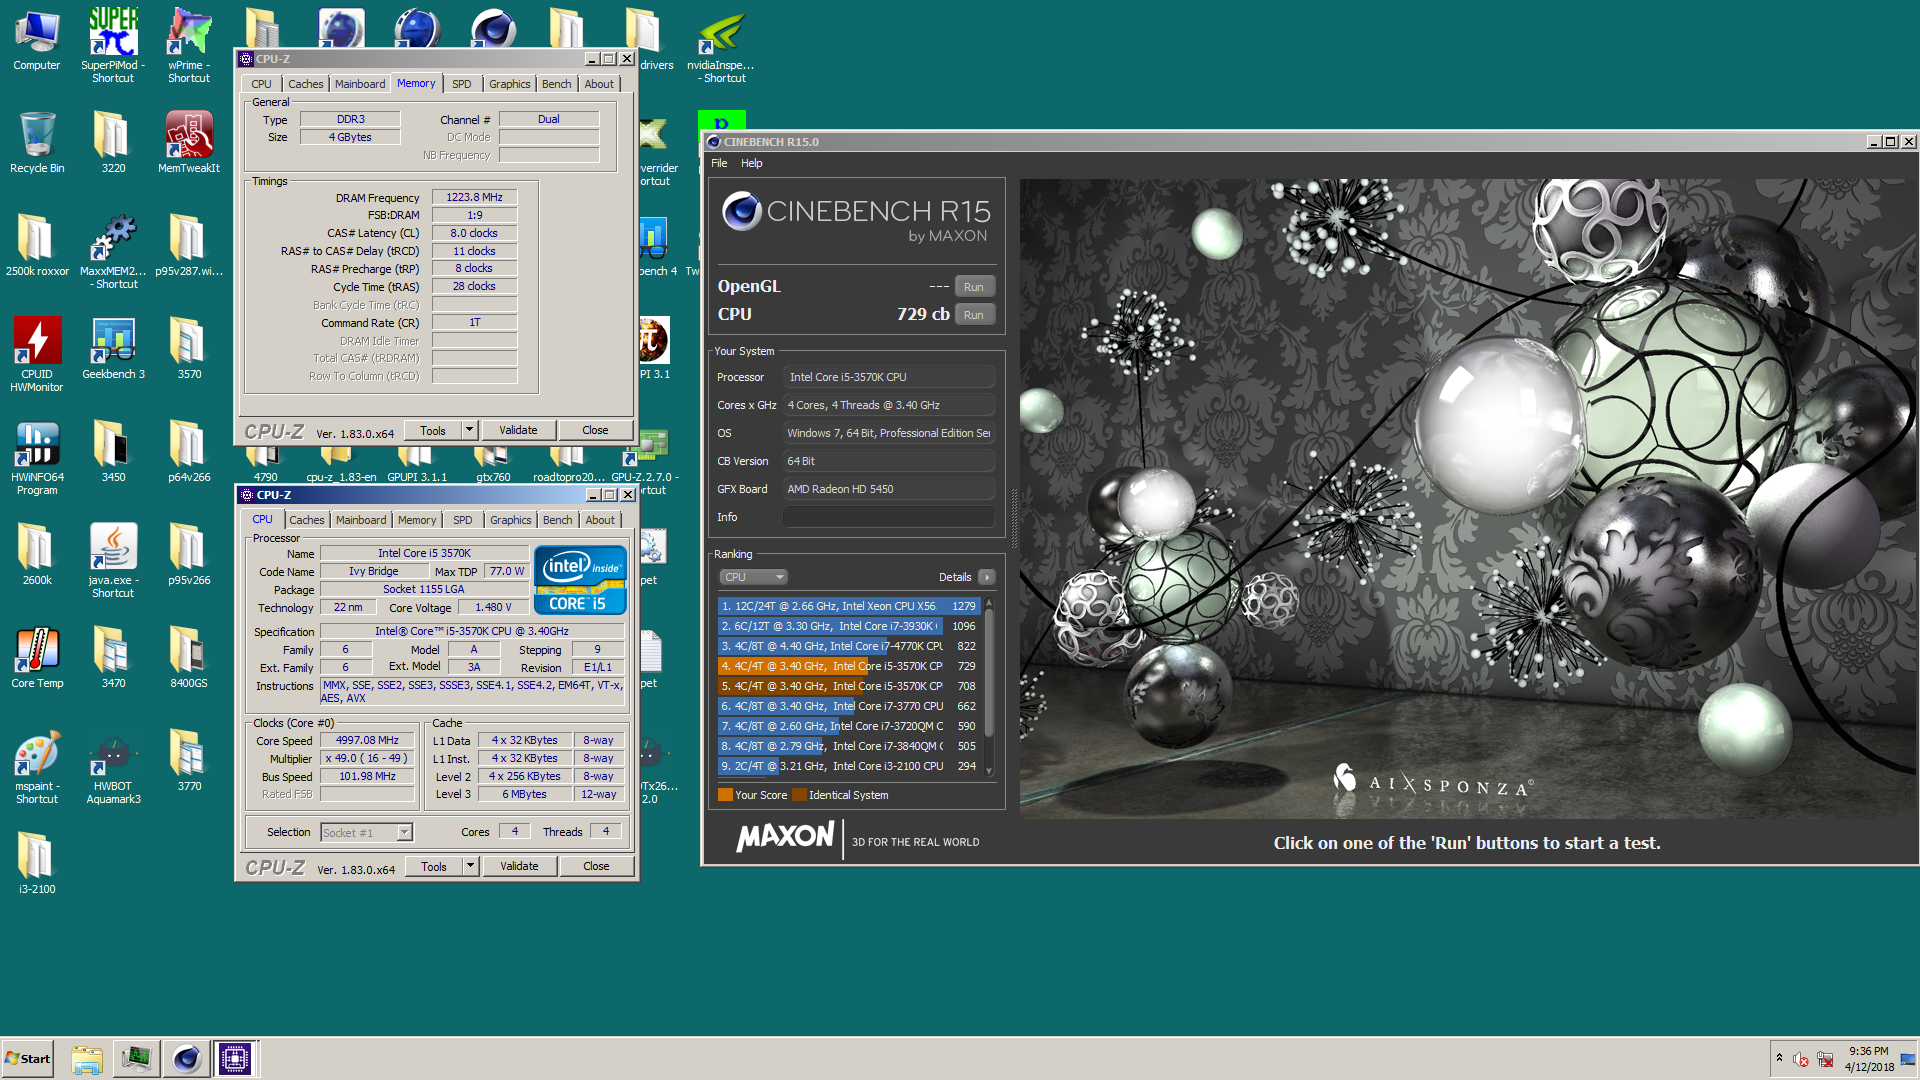Viewport: 1920px width, 1080px height.
Task: Open the CPU ranking dropdown in Cinebench
Action: pos(754,577)
